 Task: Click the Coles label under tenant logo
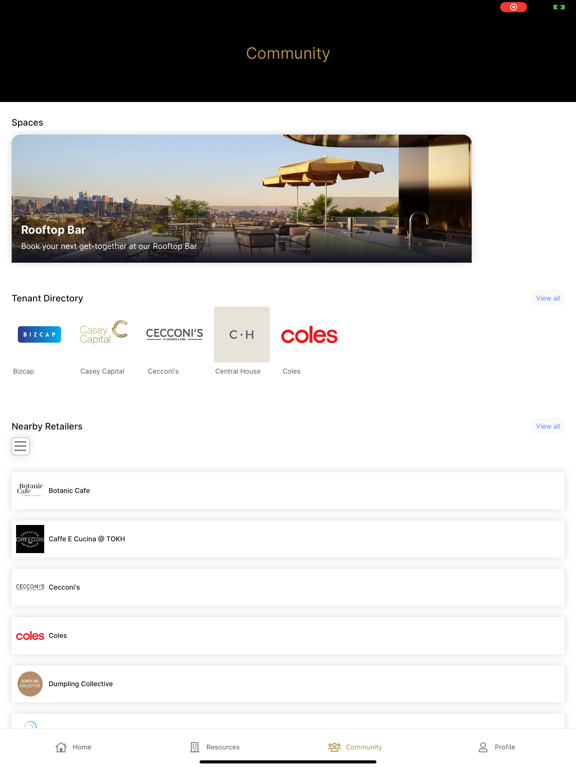coord(291,371)
